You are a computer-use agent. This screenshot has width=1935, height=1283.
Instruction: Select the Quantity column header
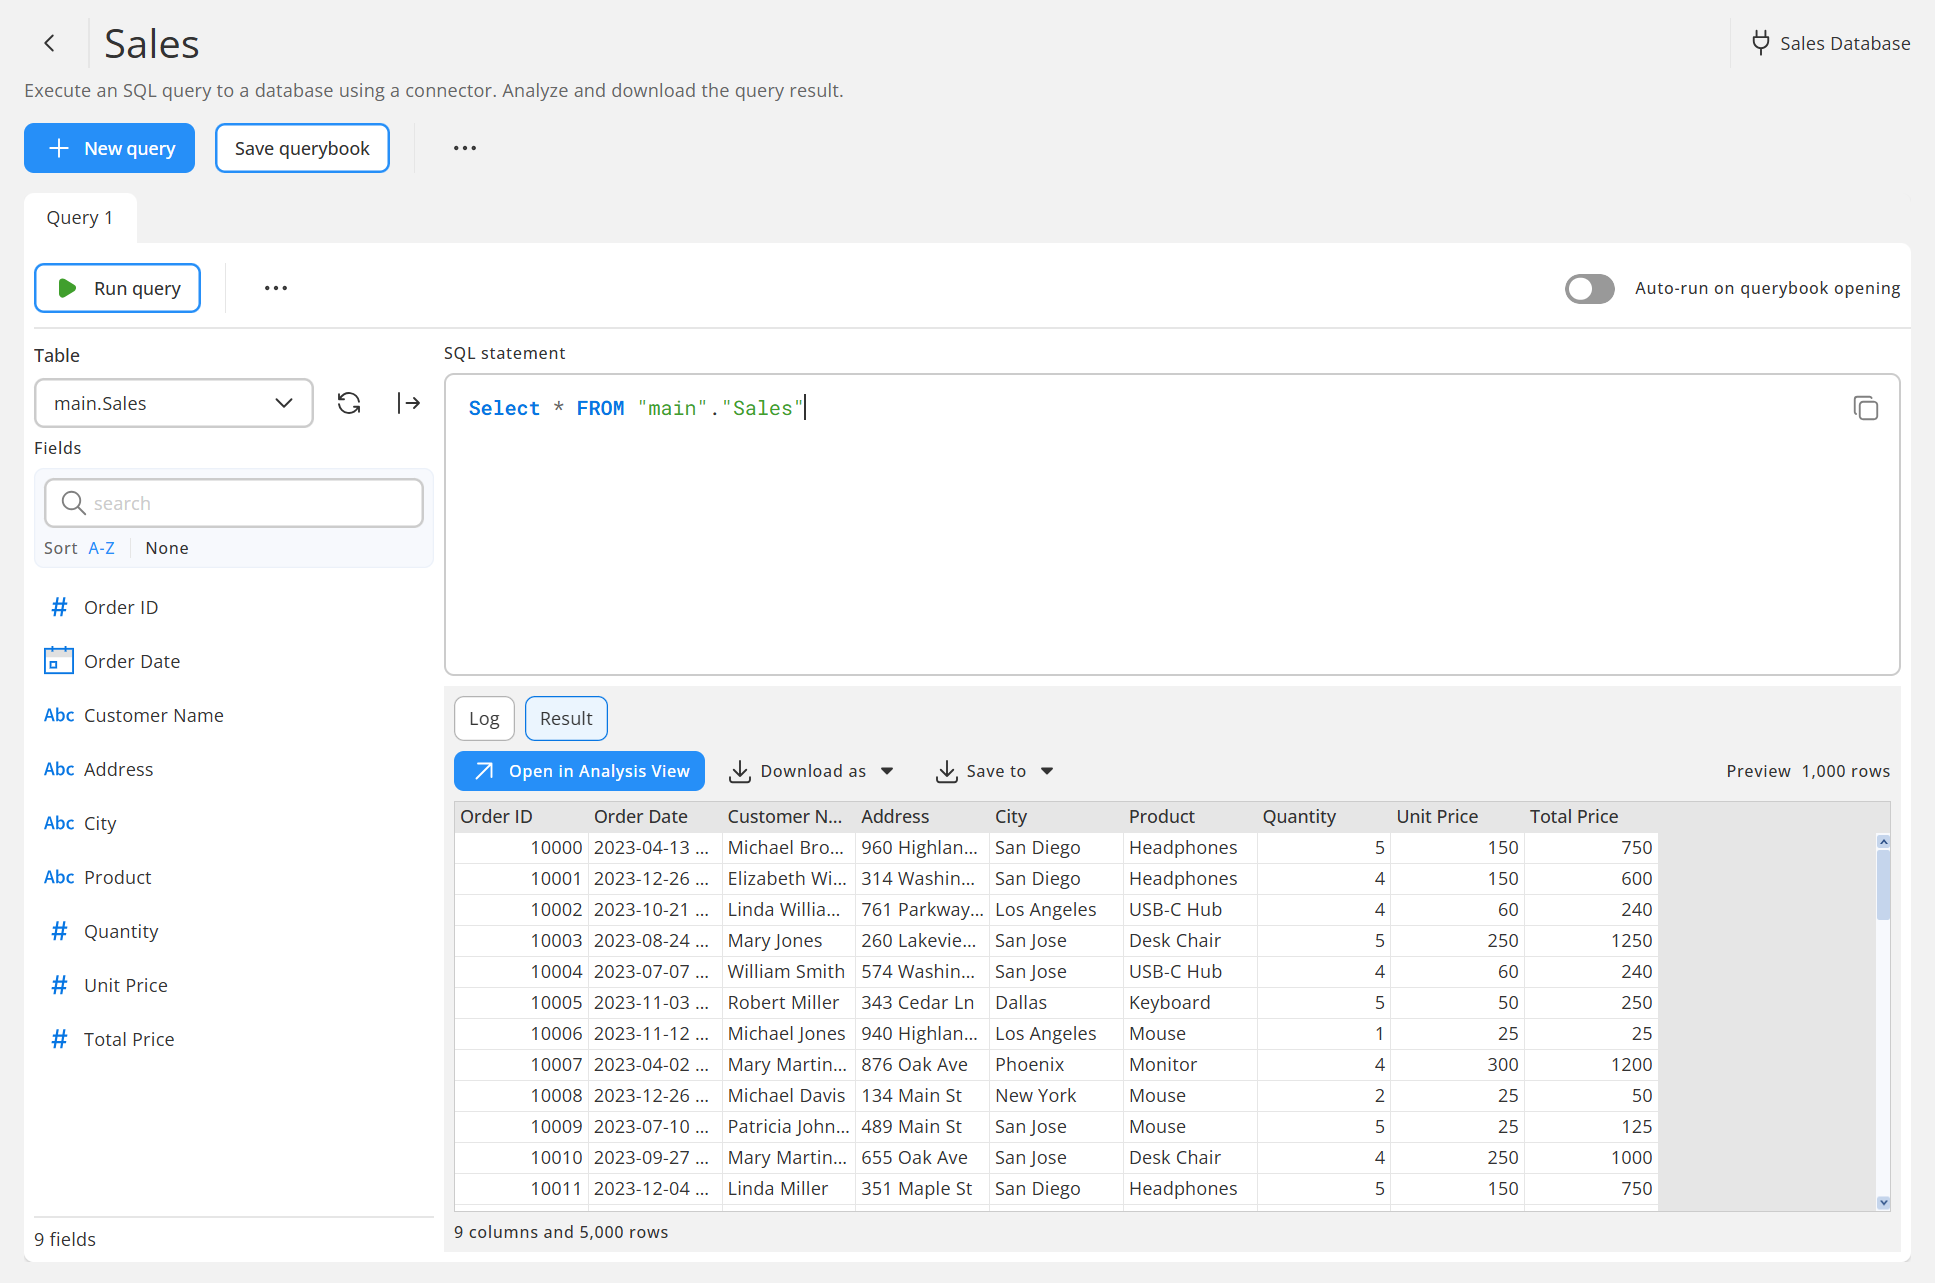click(x=1324, y=816)
